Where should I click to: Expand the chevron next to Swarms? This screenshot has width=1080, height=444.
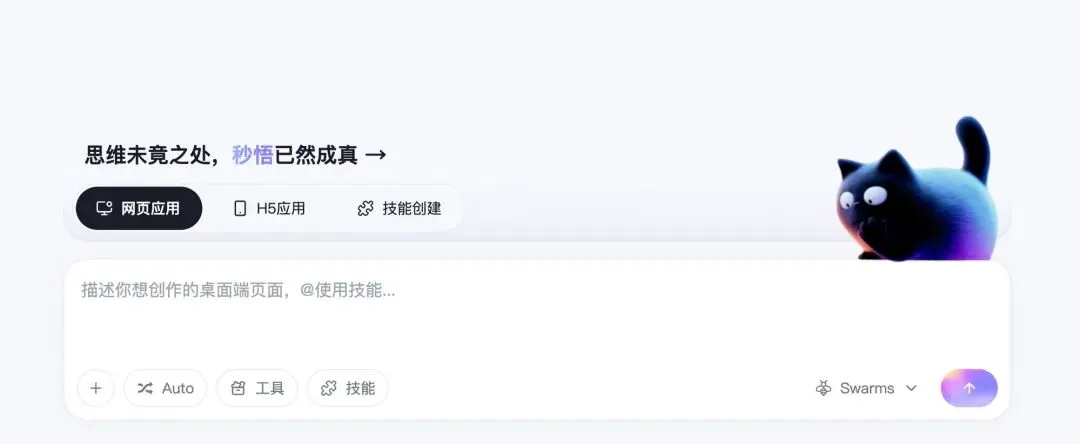coord(911,388)
